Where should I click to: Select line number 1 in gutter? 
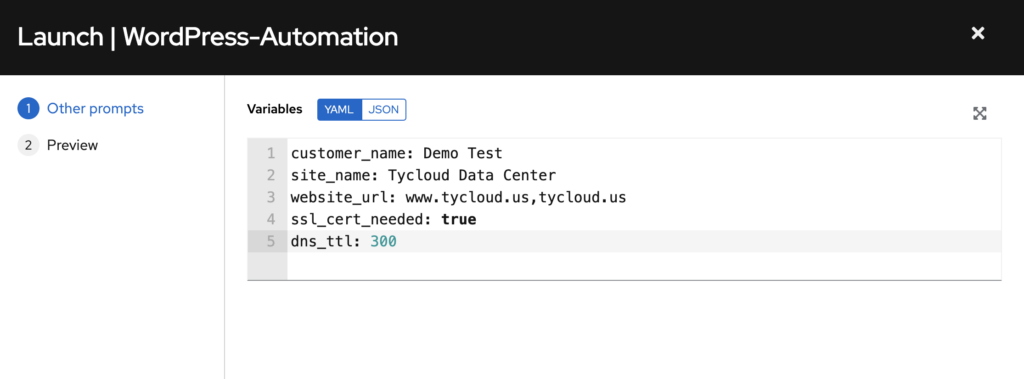(x=271, y=154)
